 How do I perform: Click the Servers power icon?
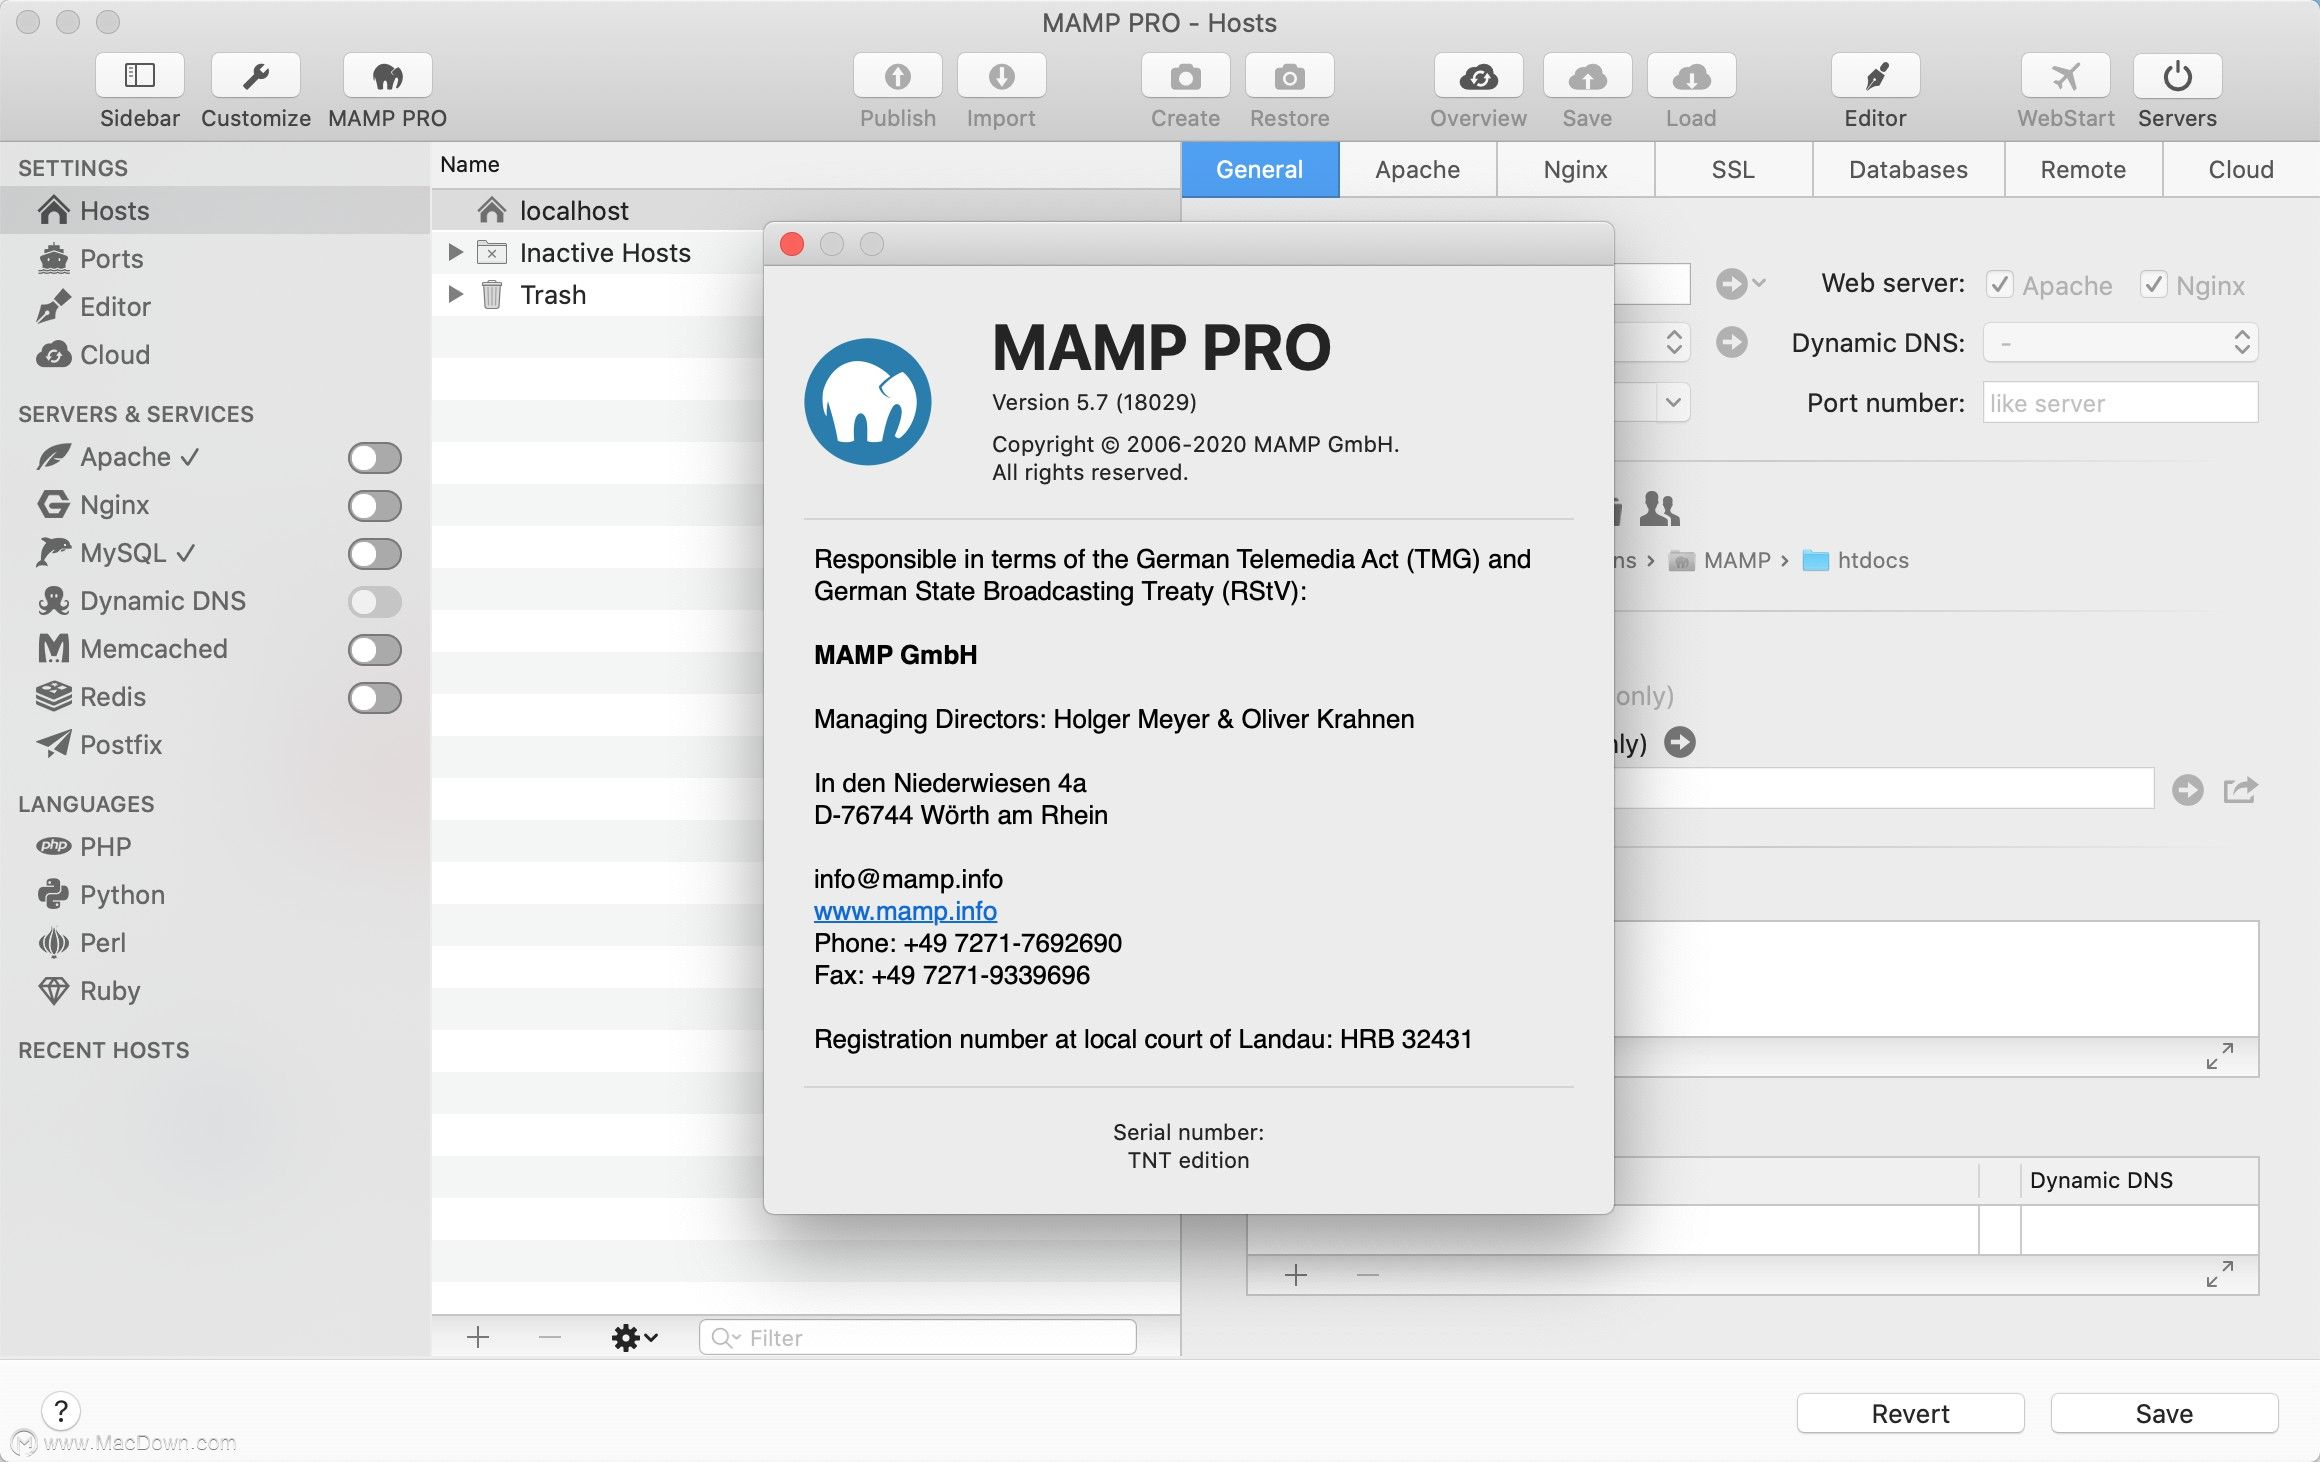coord(2177,76)
